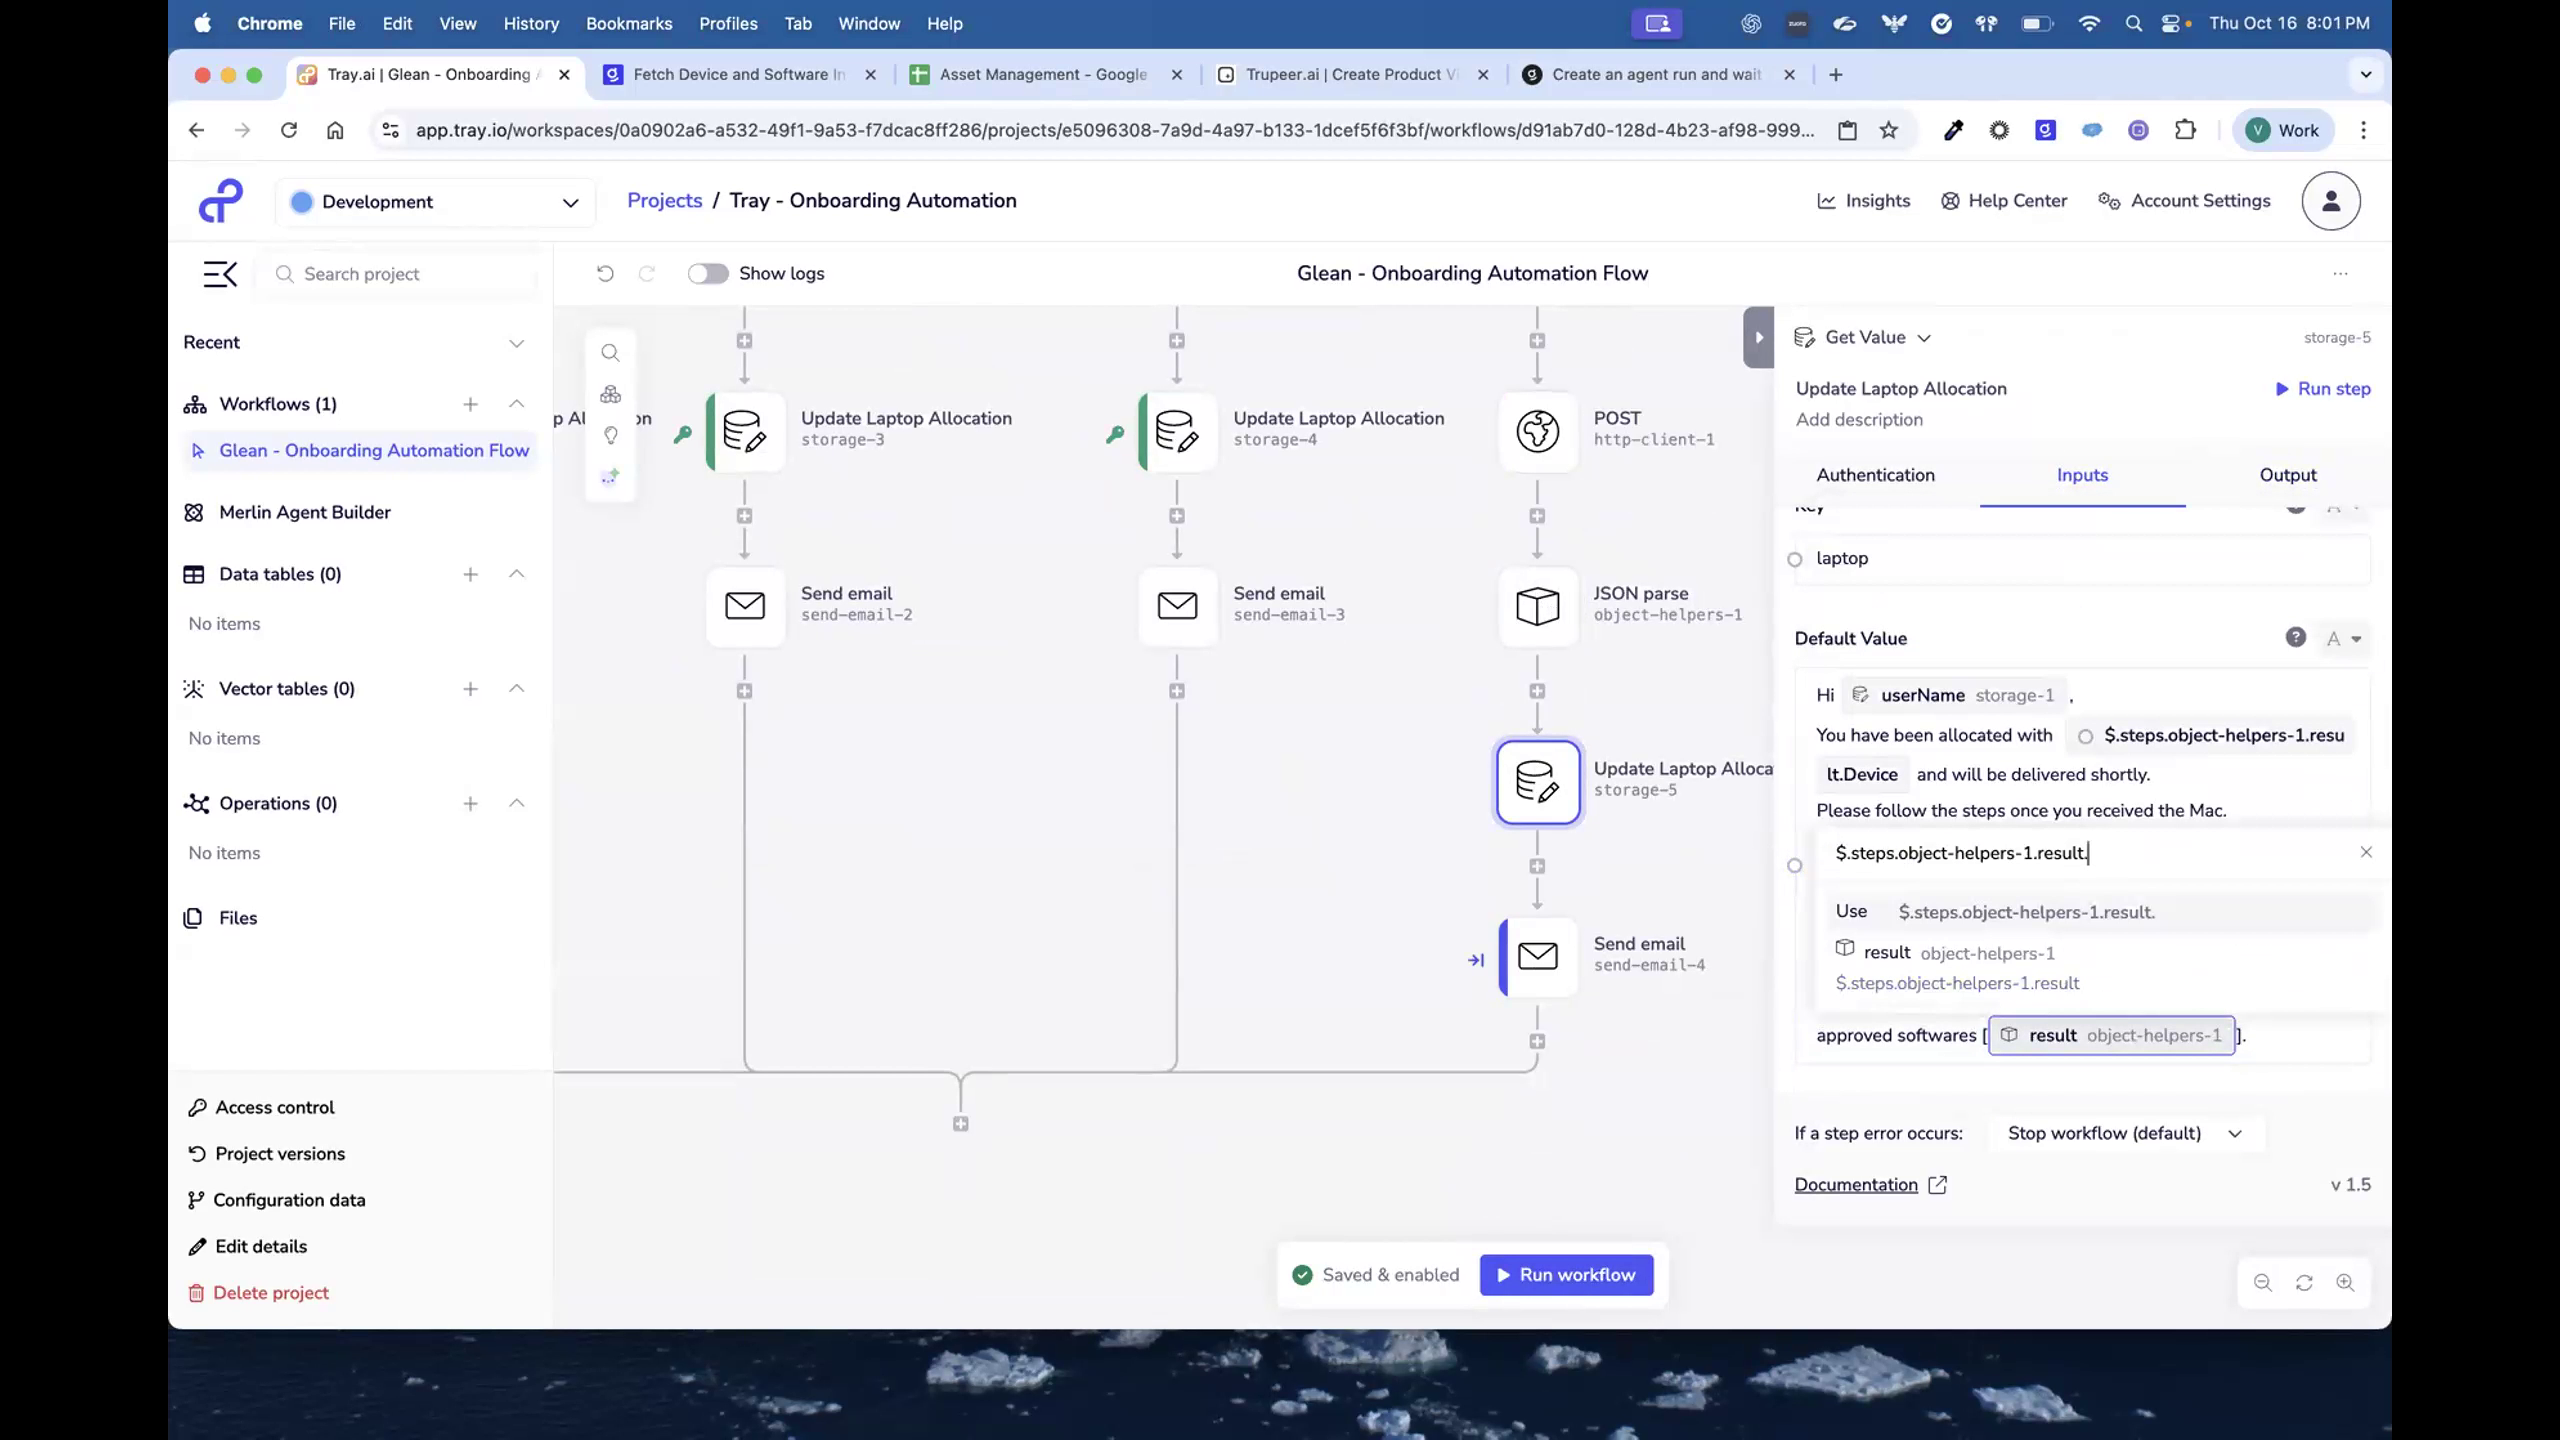Open the connectors panel via blocks icon

pyautogui.click(x=611, y=393)
